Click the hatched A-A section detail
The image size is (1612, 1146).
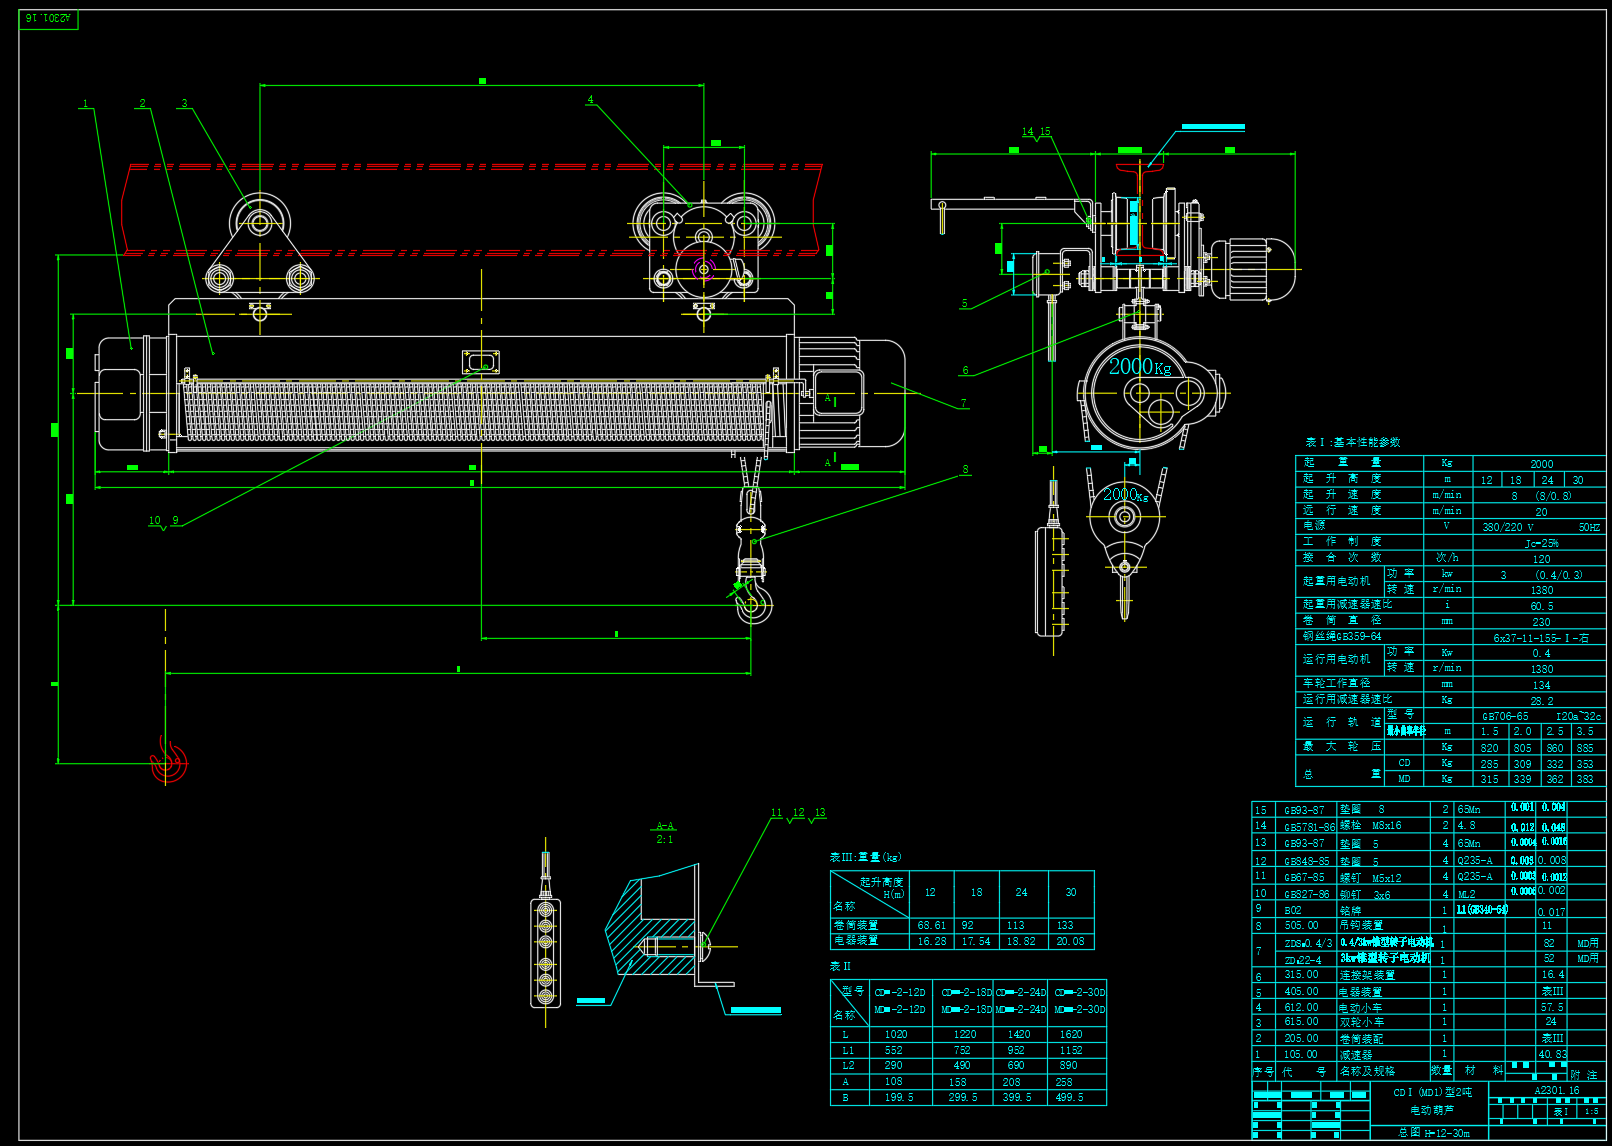click(x=650, y=929)
